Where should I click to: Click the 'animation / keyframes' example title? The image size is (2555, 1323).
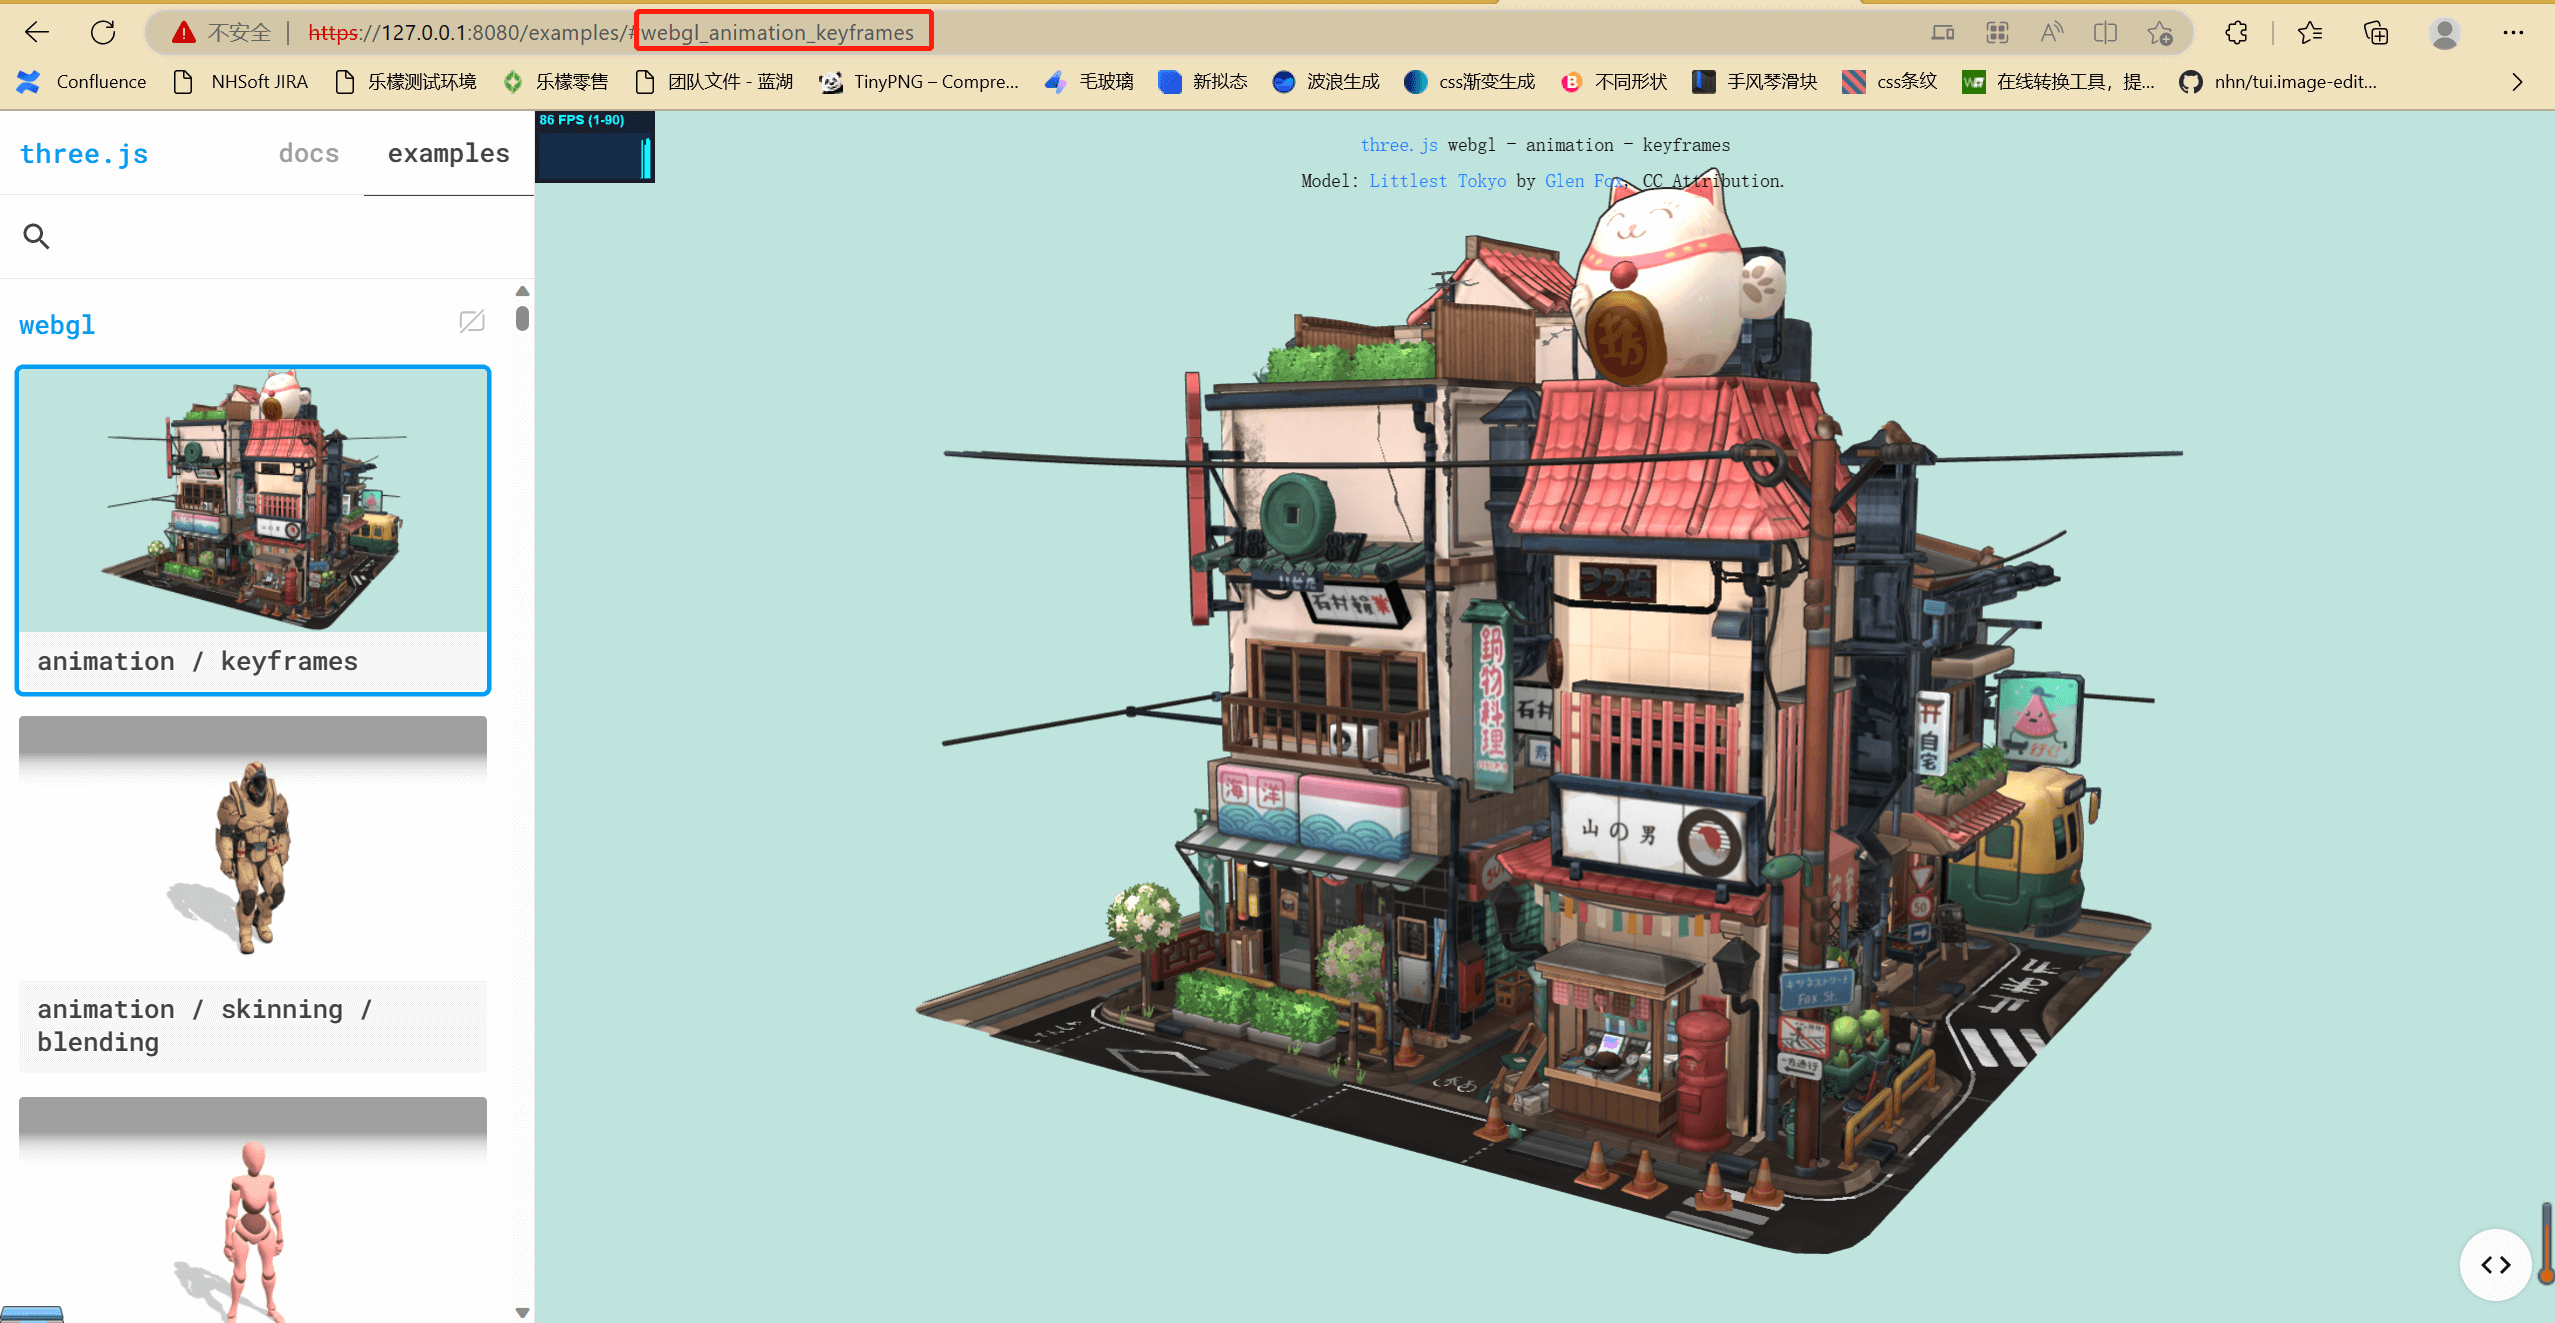click(x=197, y=661)
